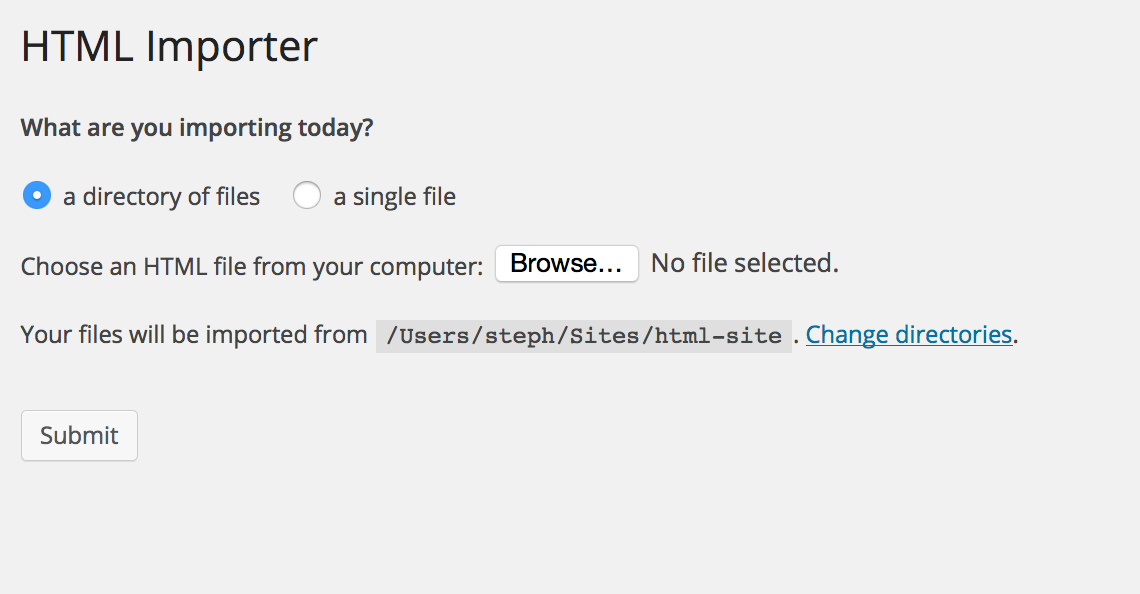Click the "Your files will be imported from" text
The image size is (1140, 594).
(x=194, y=334)
